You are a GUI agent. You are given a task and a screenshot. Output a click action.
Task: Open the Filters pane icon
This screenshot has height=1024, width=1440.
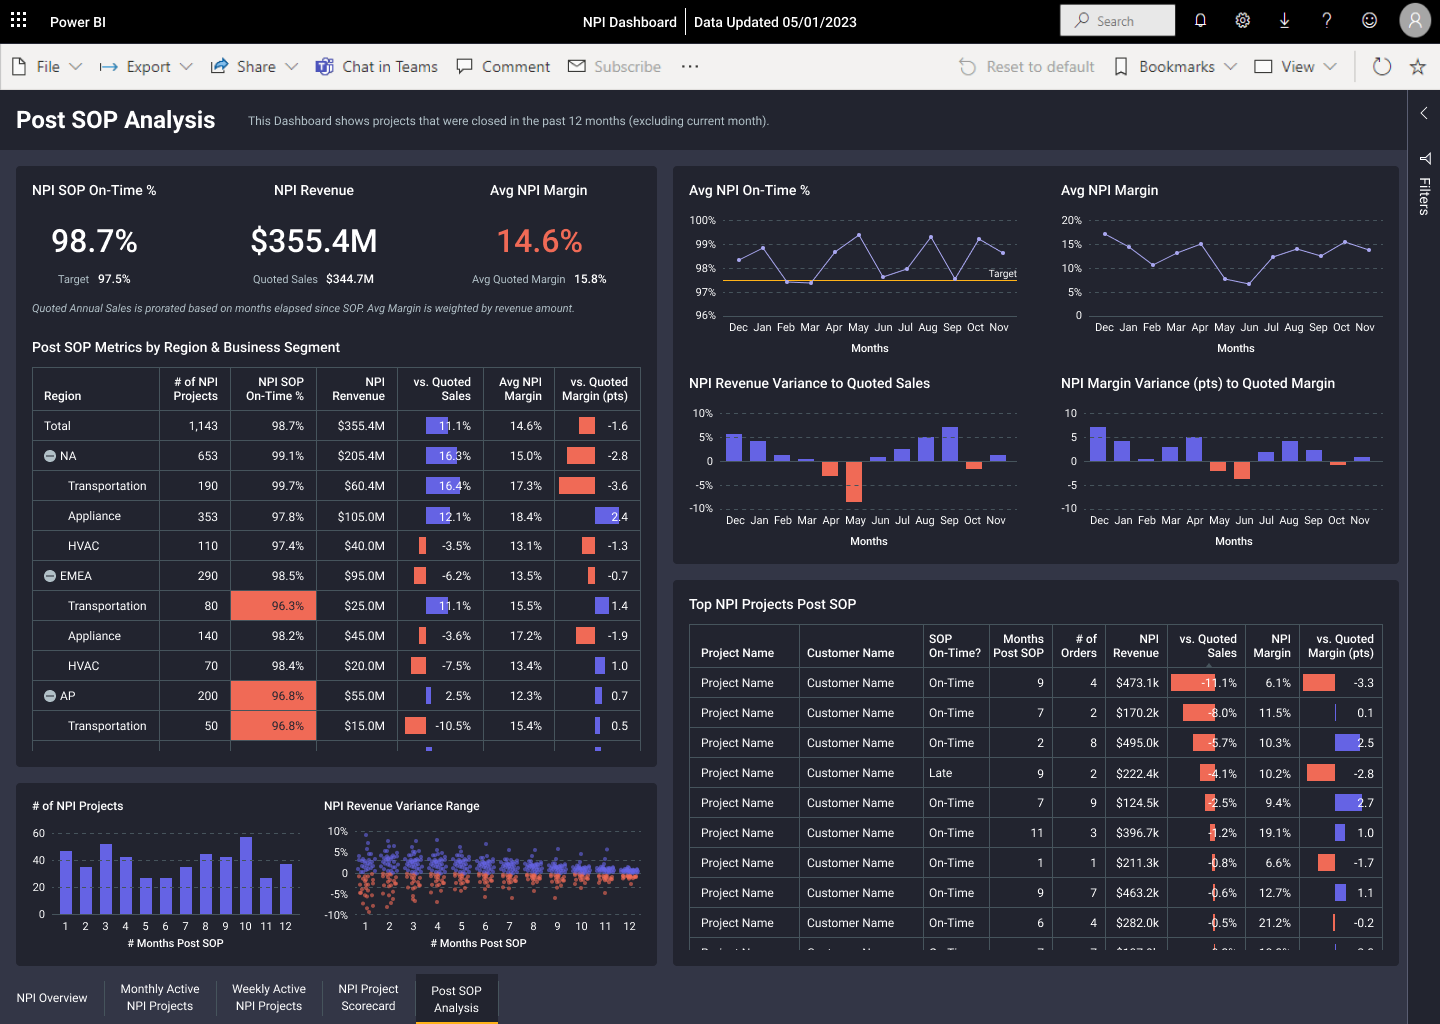(x=1424, y=158)
